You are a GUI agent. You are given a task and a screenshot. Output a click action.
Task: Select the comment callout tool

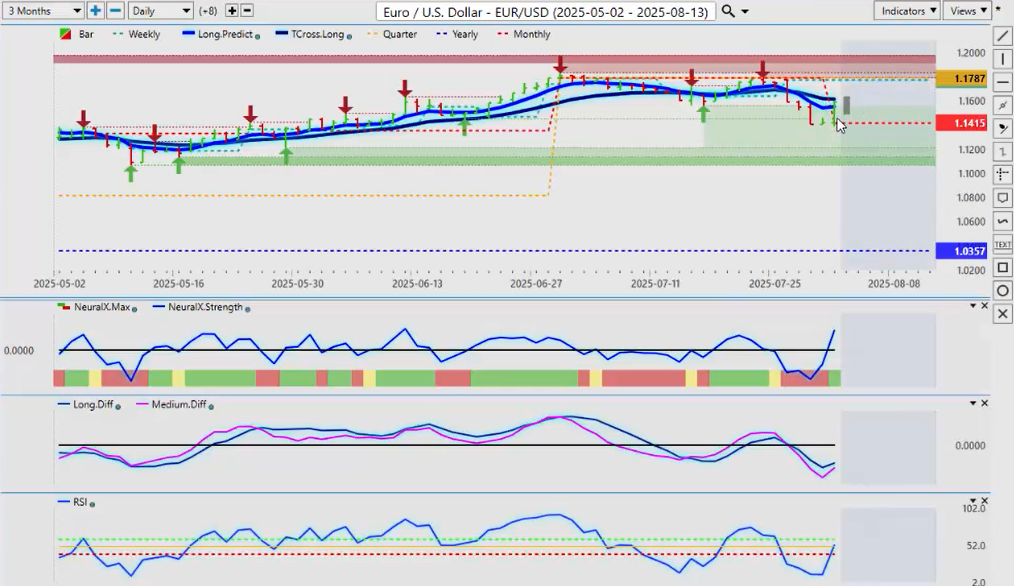click(x=1003, y=198)
